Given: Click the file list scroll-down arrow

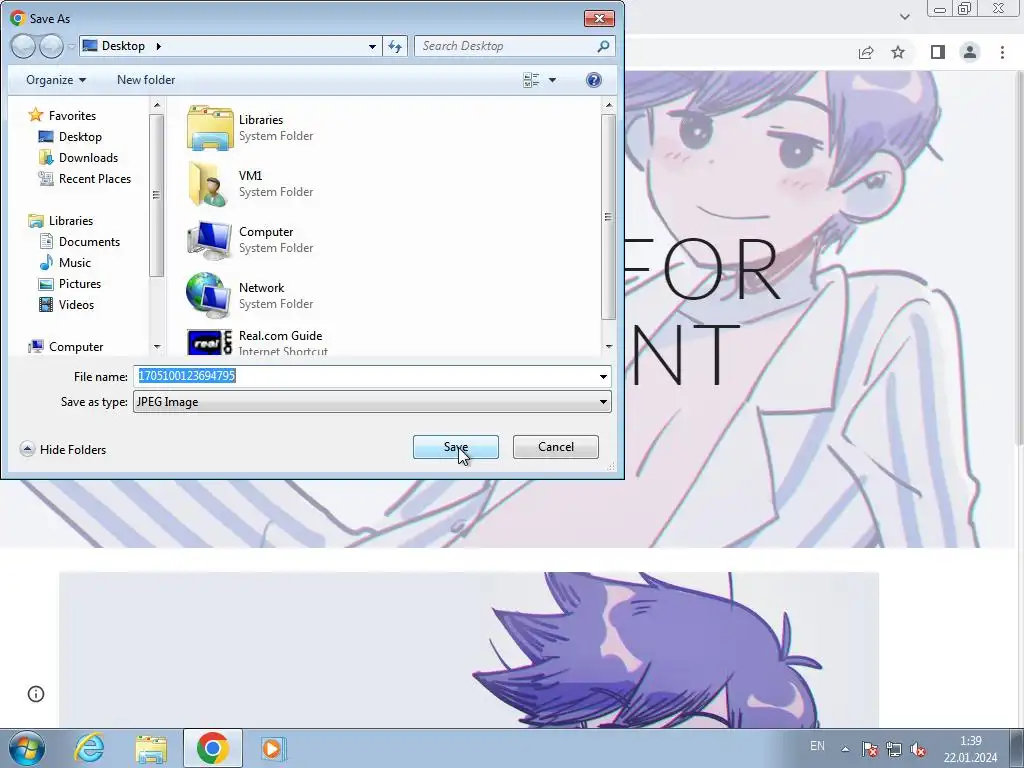Looking at the screenshot, I should [609, 347].
